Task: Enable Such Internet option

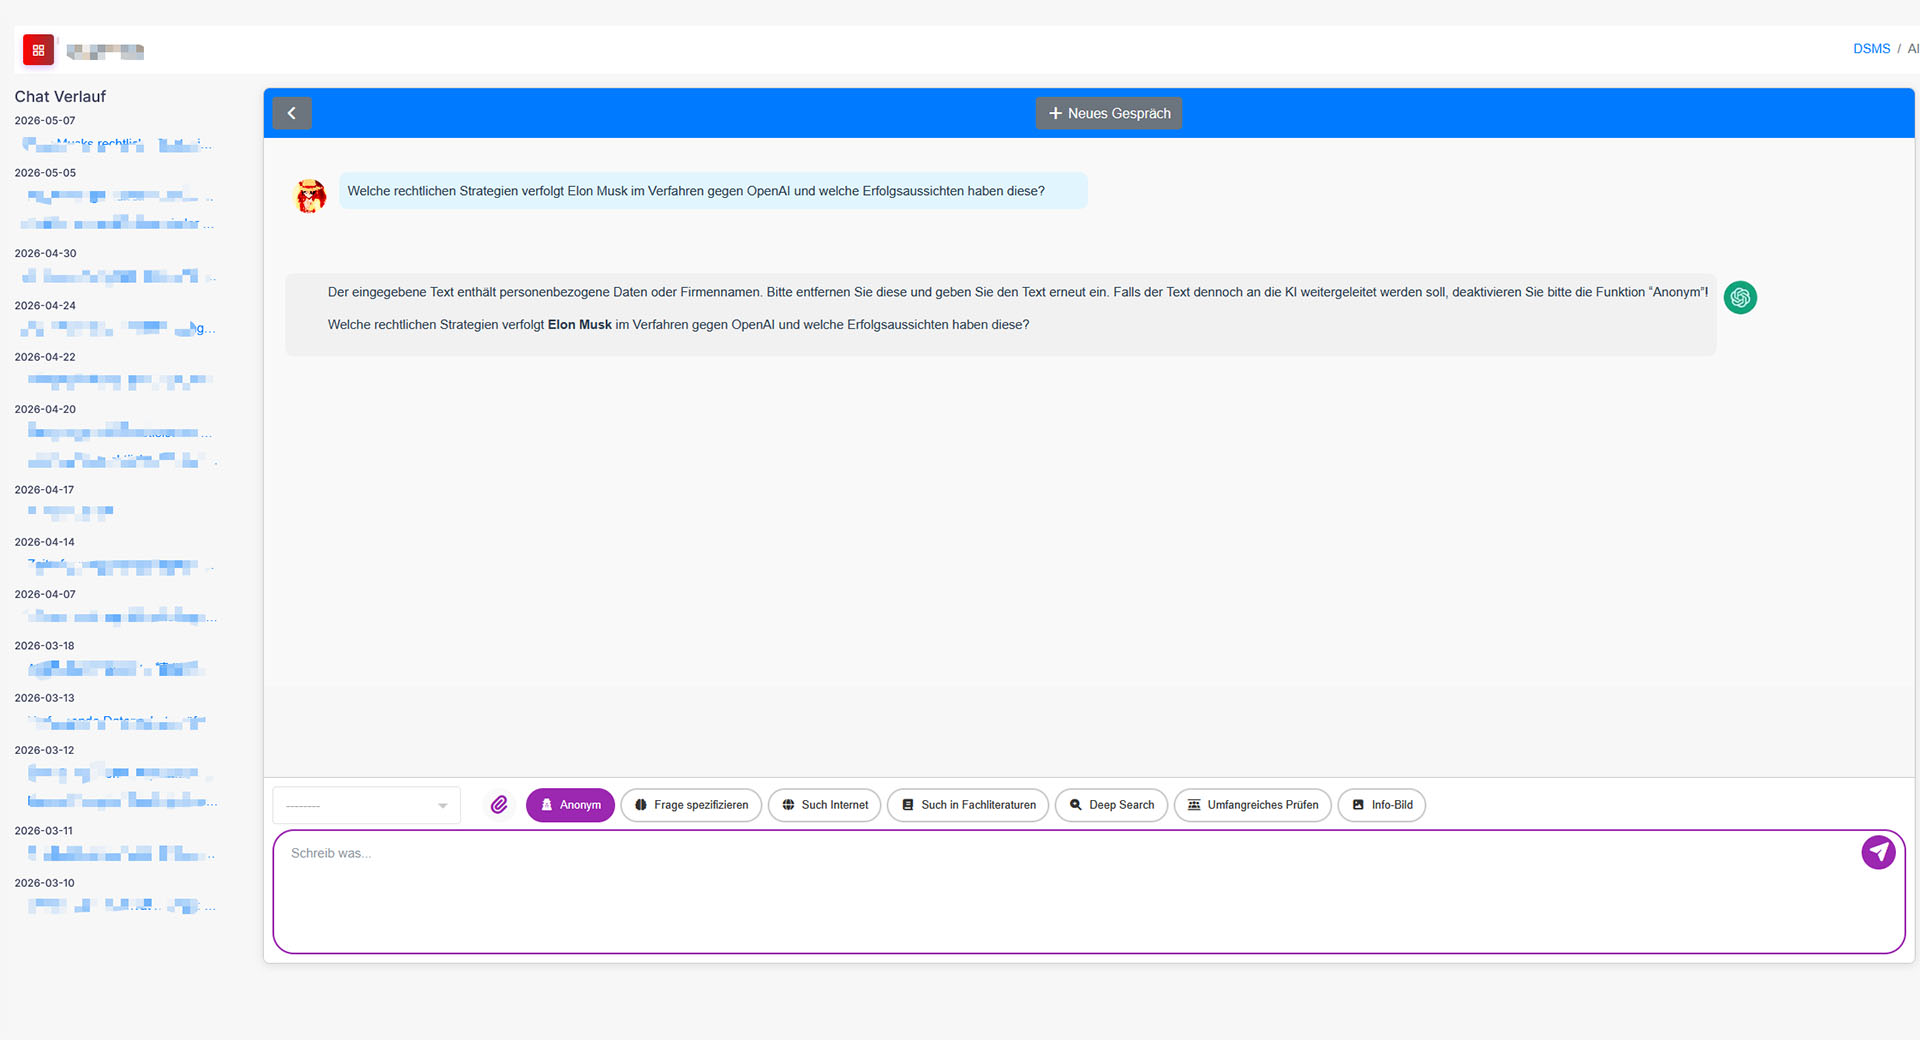Action: click(x=824, y=805)
